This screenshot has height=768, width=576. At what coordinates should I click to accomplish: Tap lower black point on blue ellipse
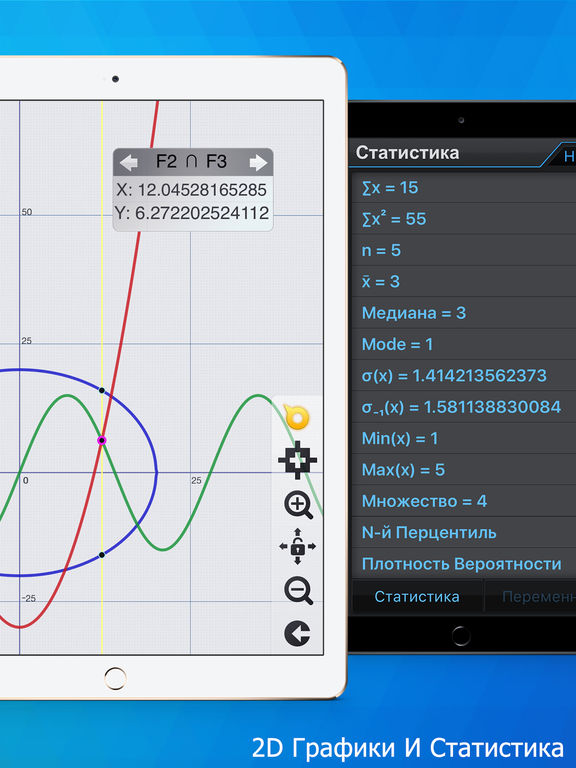[x=102, y=555]
